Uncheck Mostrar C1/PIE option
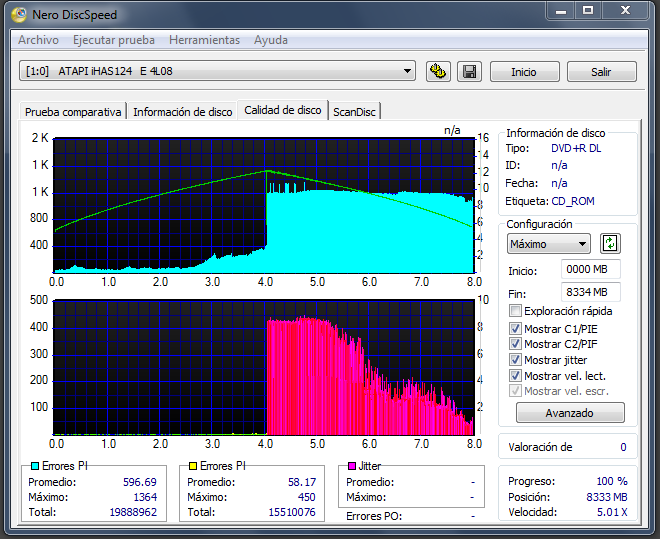This screenshot has height=539, width=660. pyautogui.click(x=515, y=328)
